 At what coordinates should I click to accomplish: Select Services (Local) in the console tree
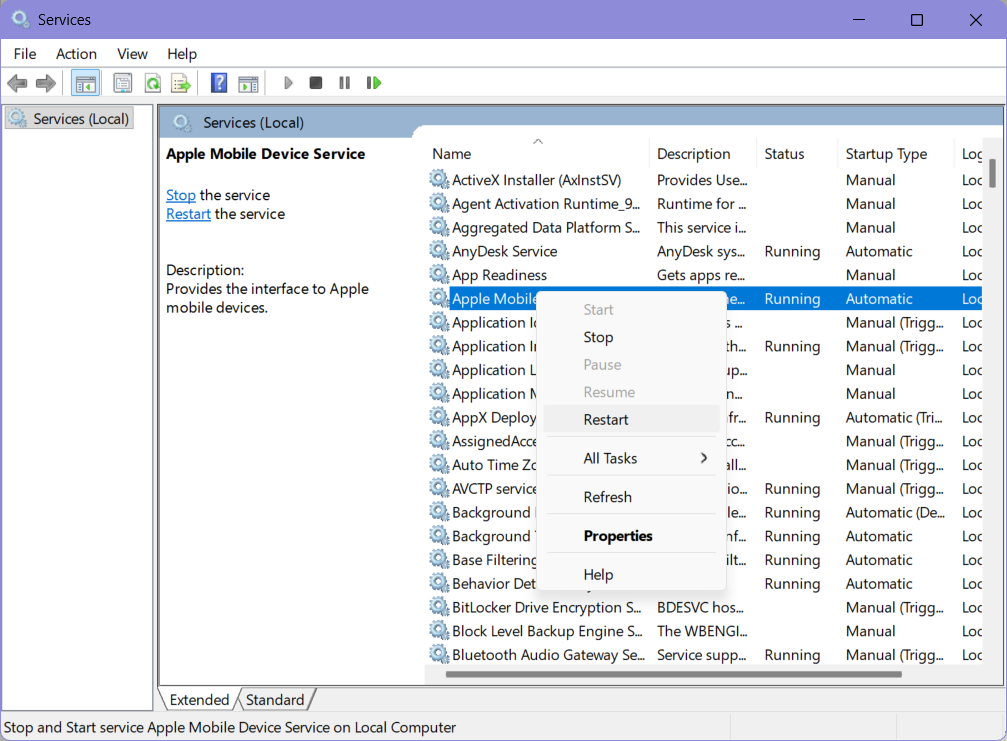(69, 119)
